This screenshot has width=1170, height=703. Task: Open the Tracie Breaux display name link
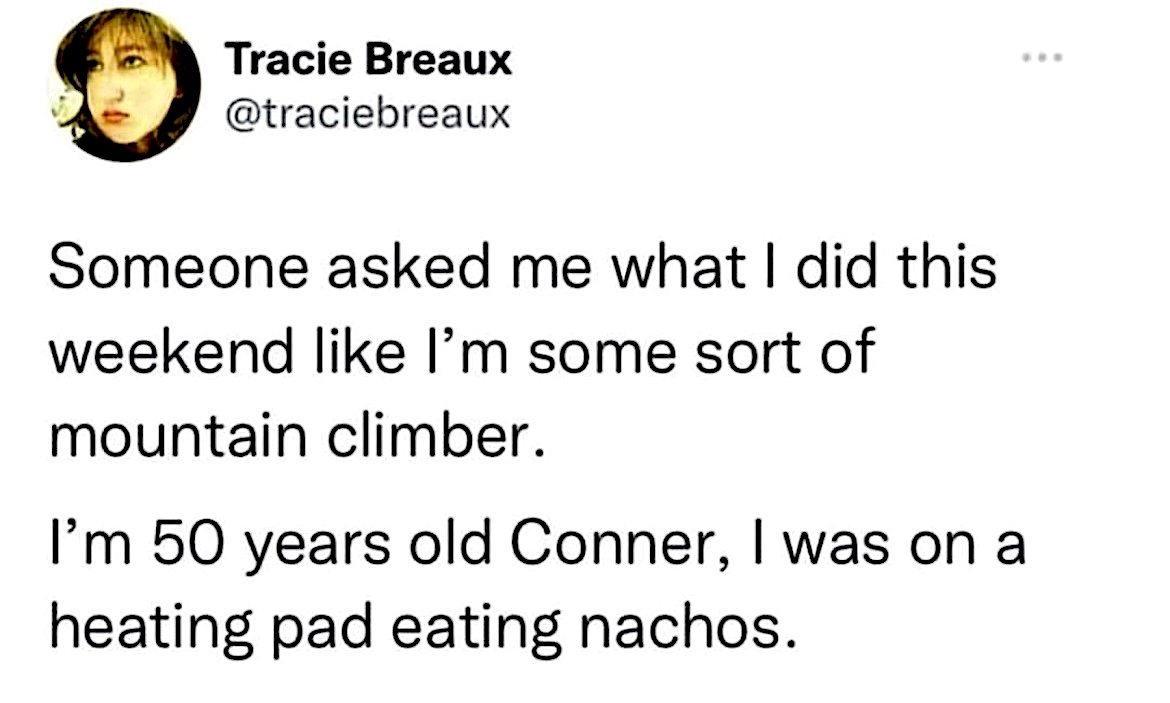click(369, 61)
